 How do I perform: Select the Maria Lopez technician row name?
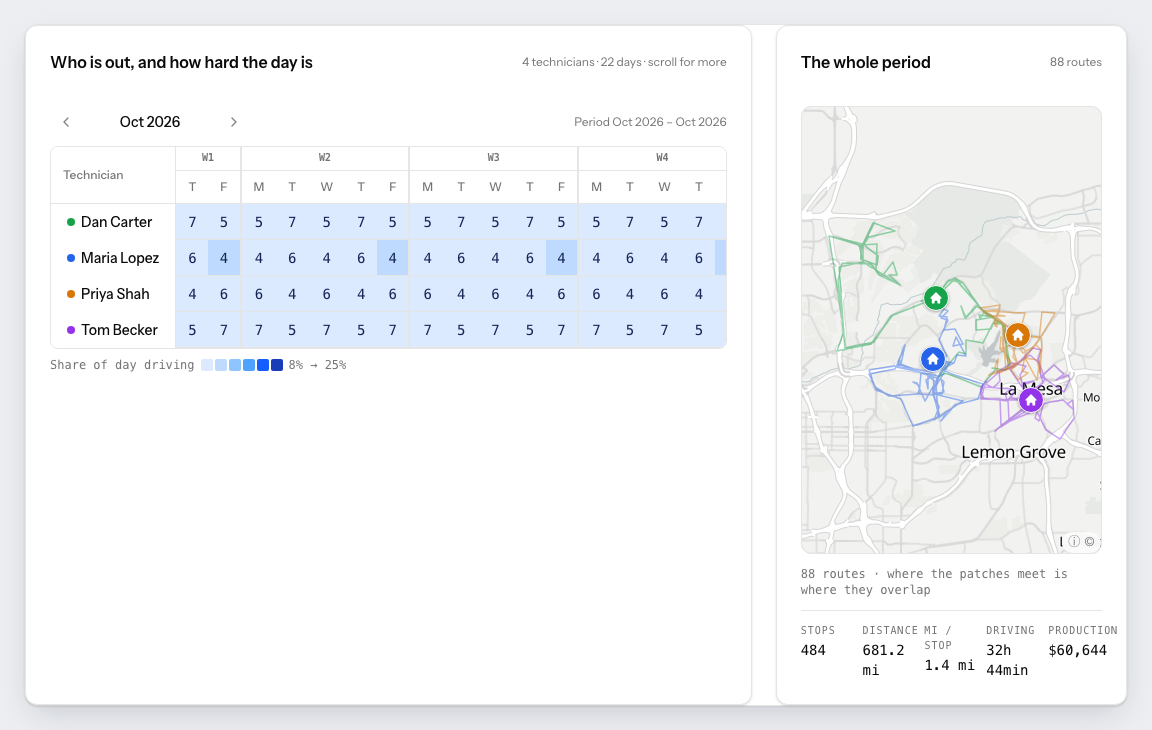(x=120, y=258)
